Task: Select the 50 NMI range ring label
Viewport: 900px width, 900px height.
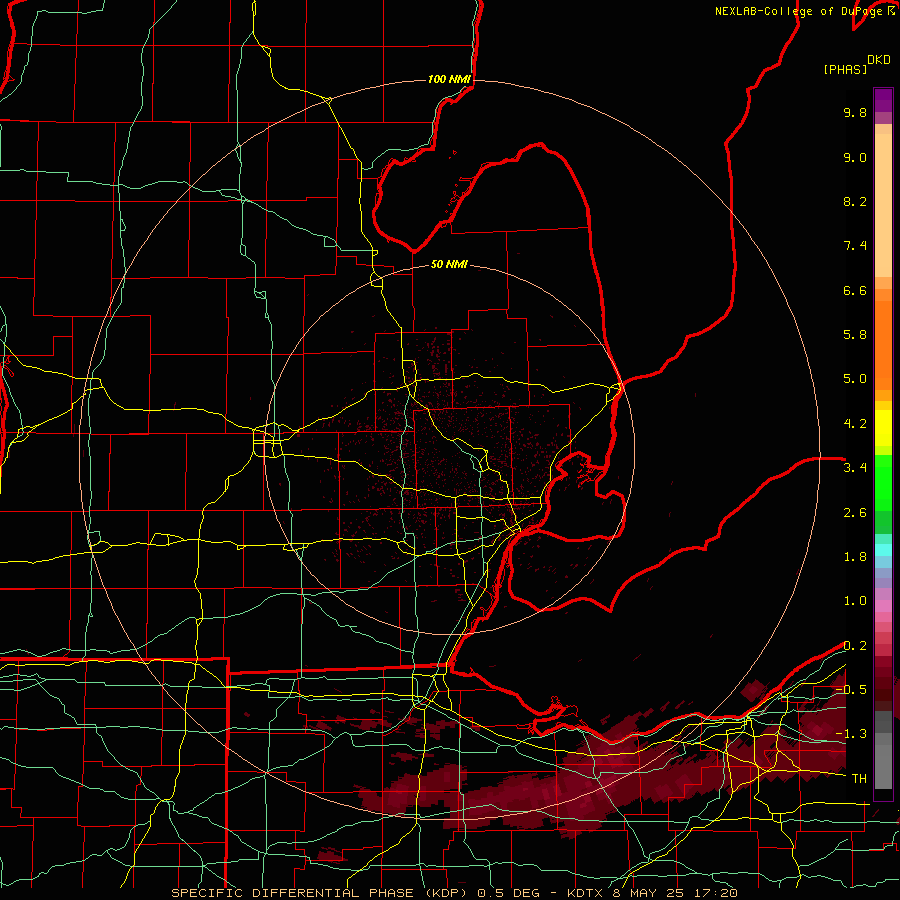Action: click(449, 264)
